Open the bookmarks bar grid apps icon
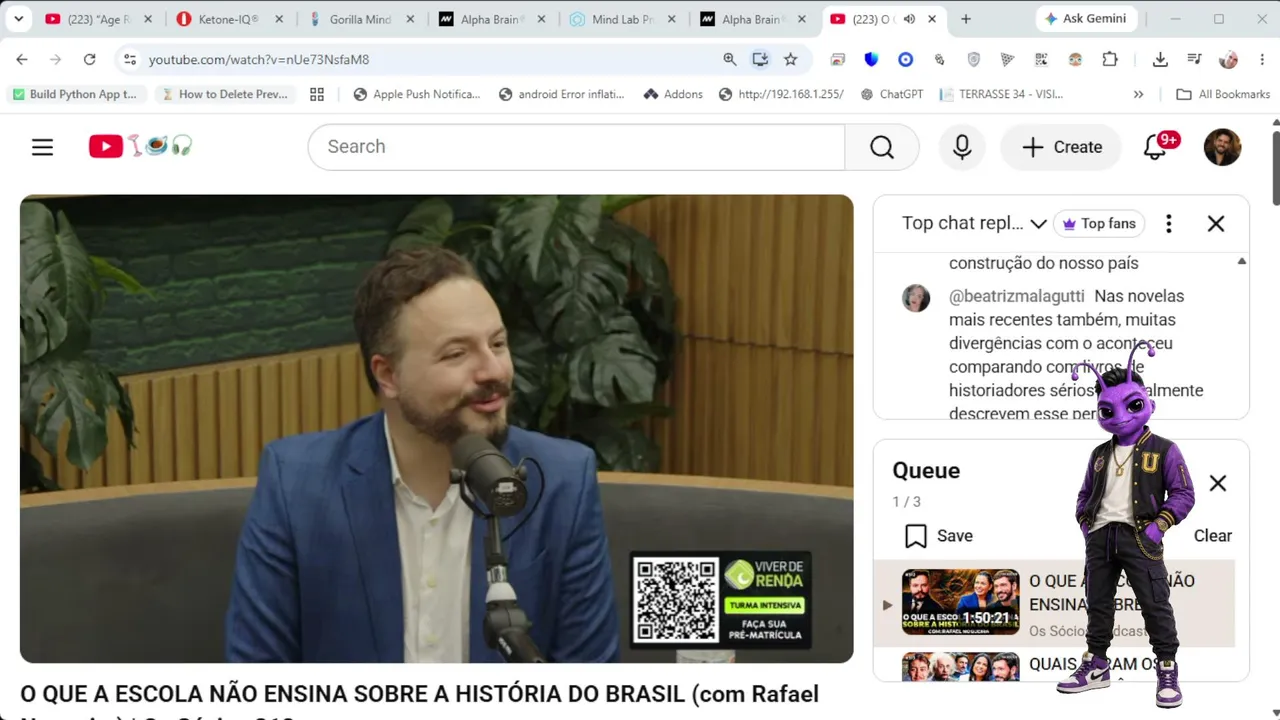The width and height of the screenshot is (1280, 720). (317, 95)
